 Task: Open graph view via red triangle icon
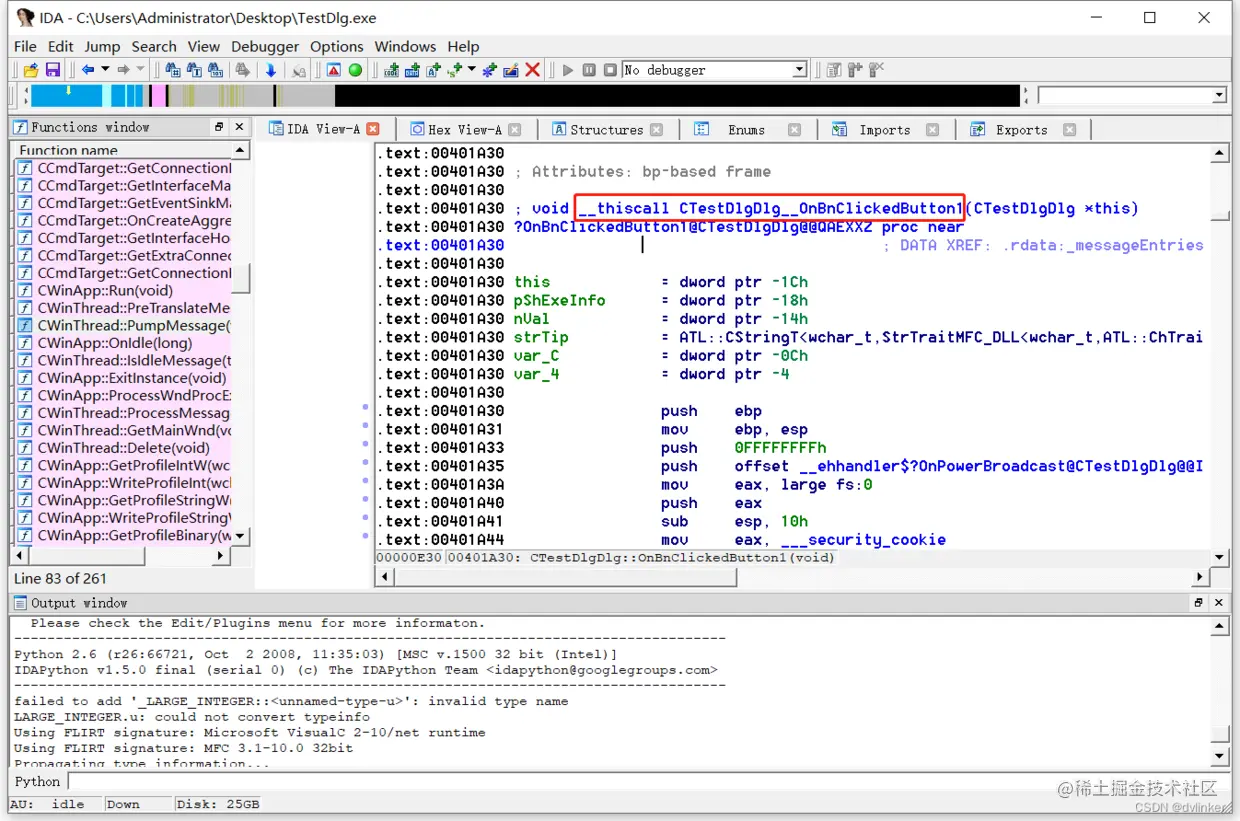334,70
